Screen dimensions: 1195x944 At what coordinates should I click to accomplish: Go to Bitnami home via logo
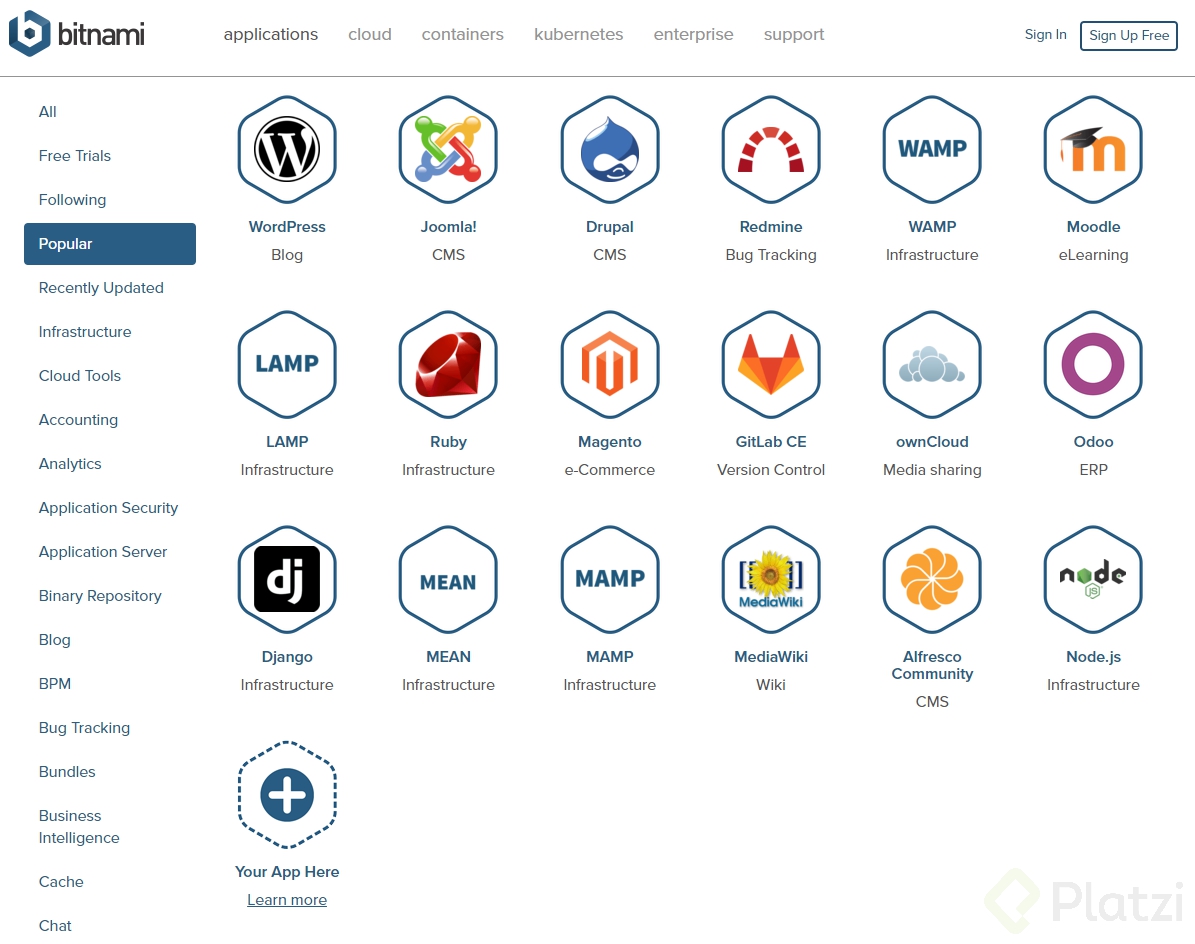pos(76,34)
